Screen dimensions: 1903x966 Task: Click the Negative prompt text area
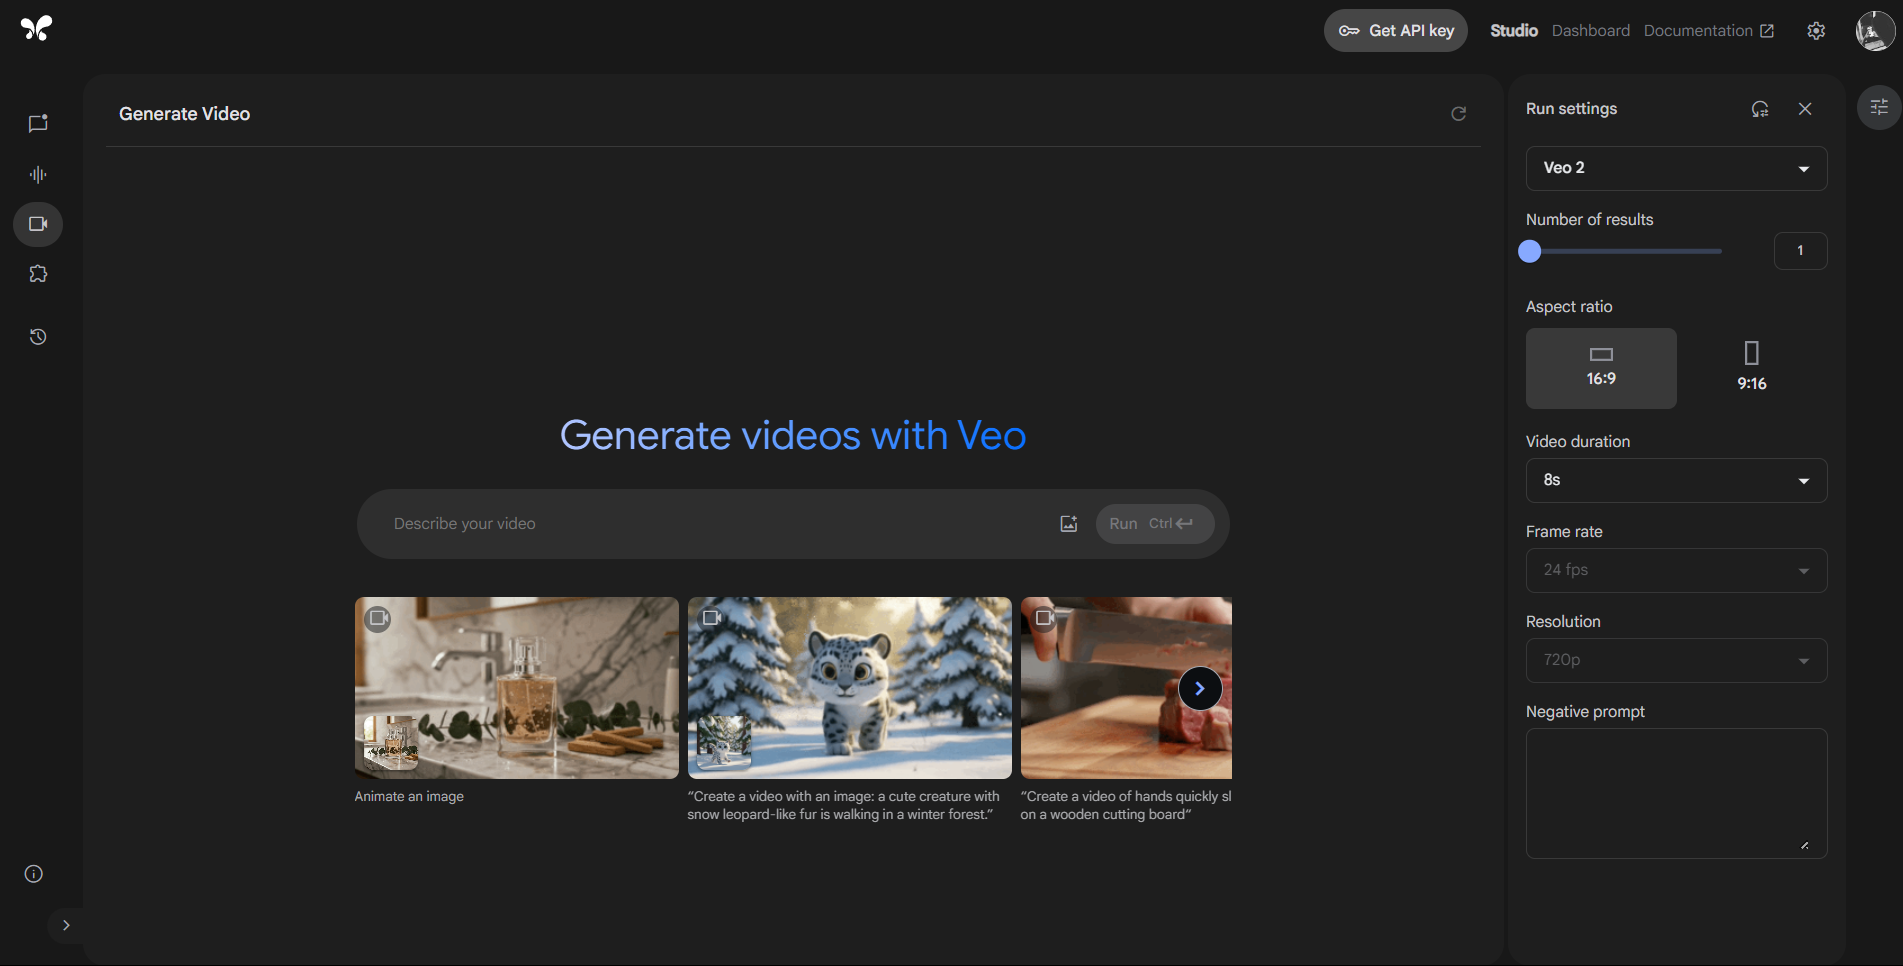click(x=1676, y=793)
